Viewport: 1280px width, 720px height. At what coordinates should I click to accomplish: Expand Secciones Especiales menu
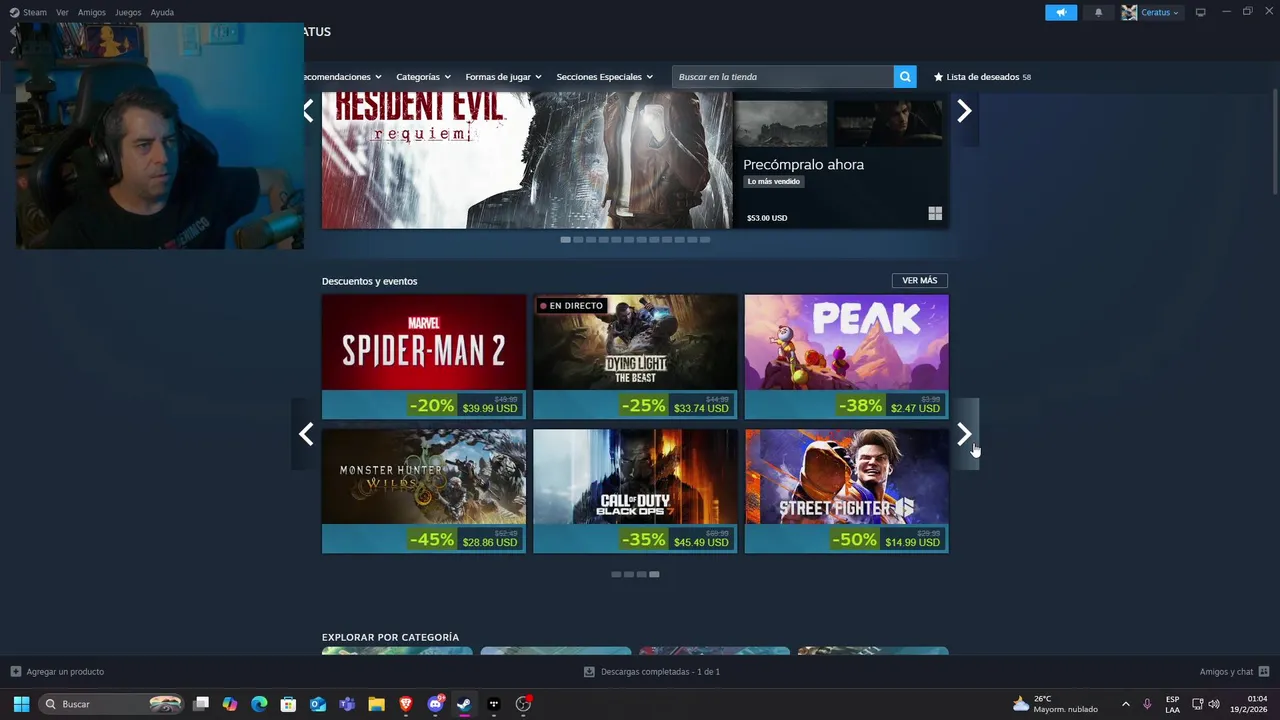coord(604,77)
